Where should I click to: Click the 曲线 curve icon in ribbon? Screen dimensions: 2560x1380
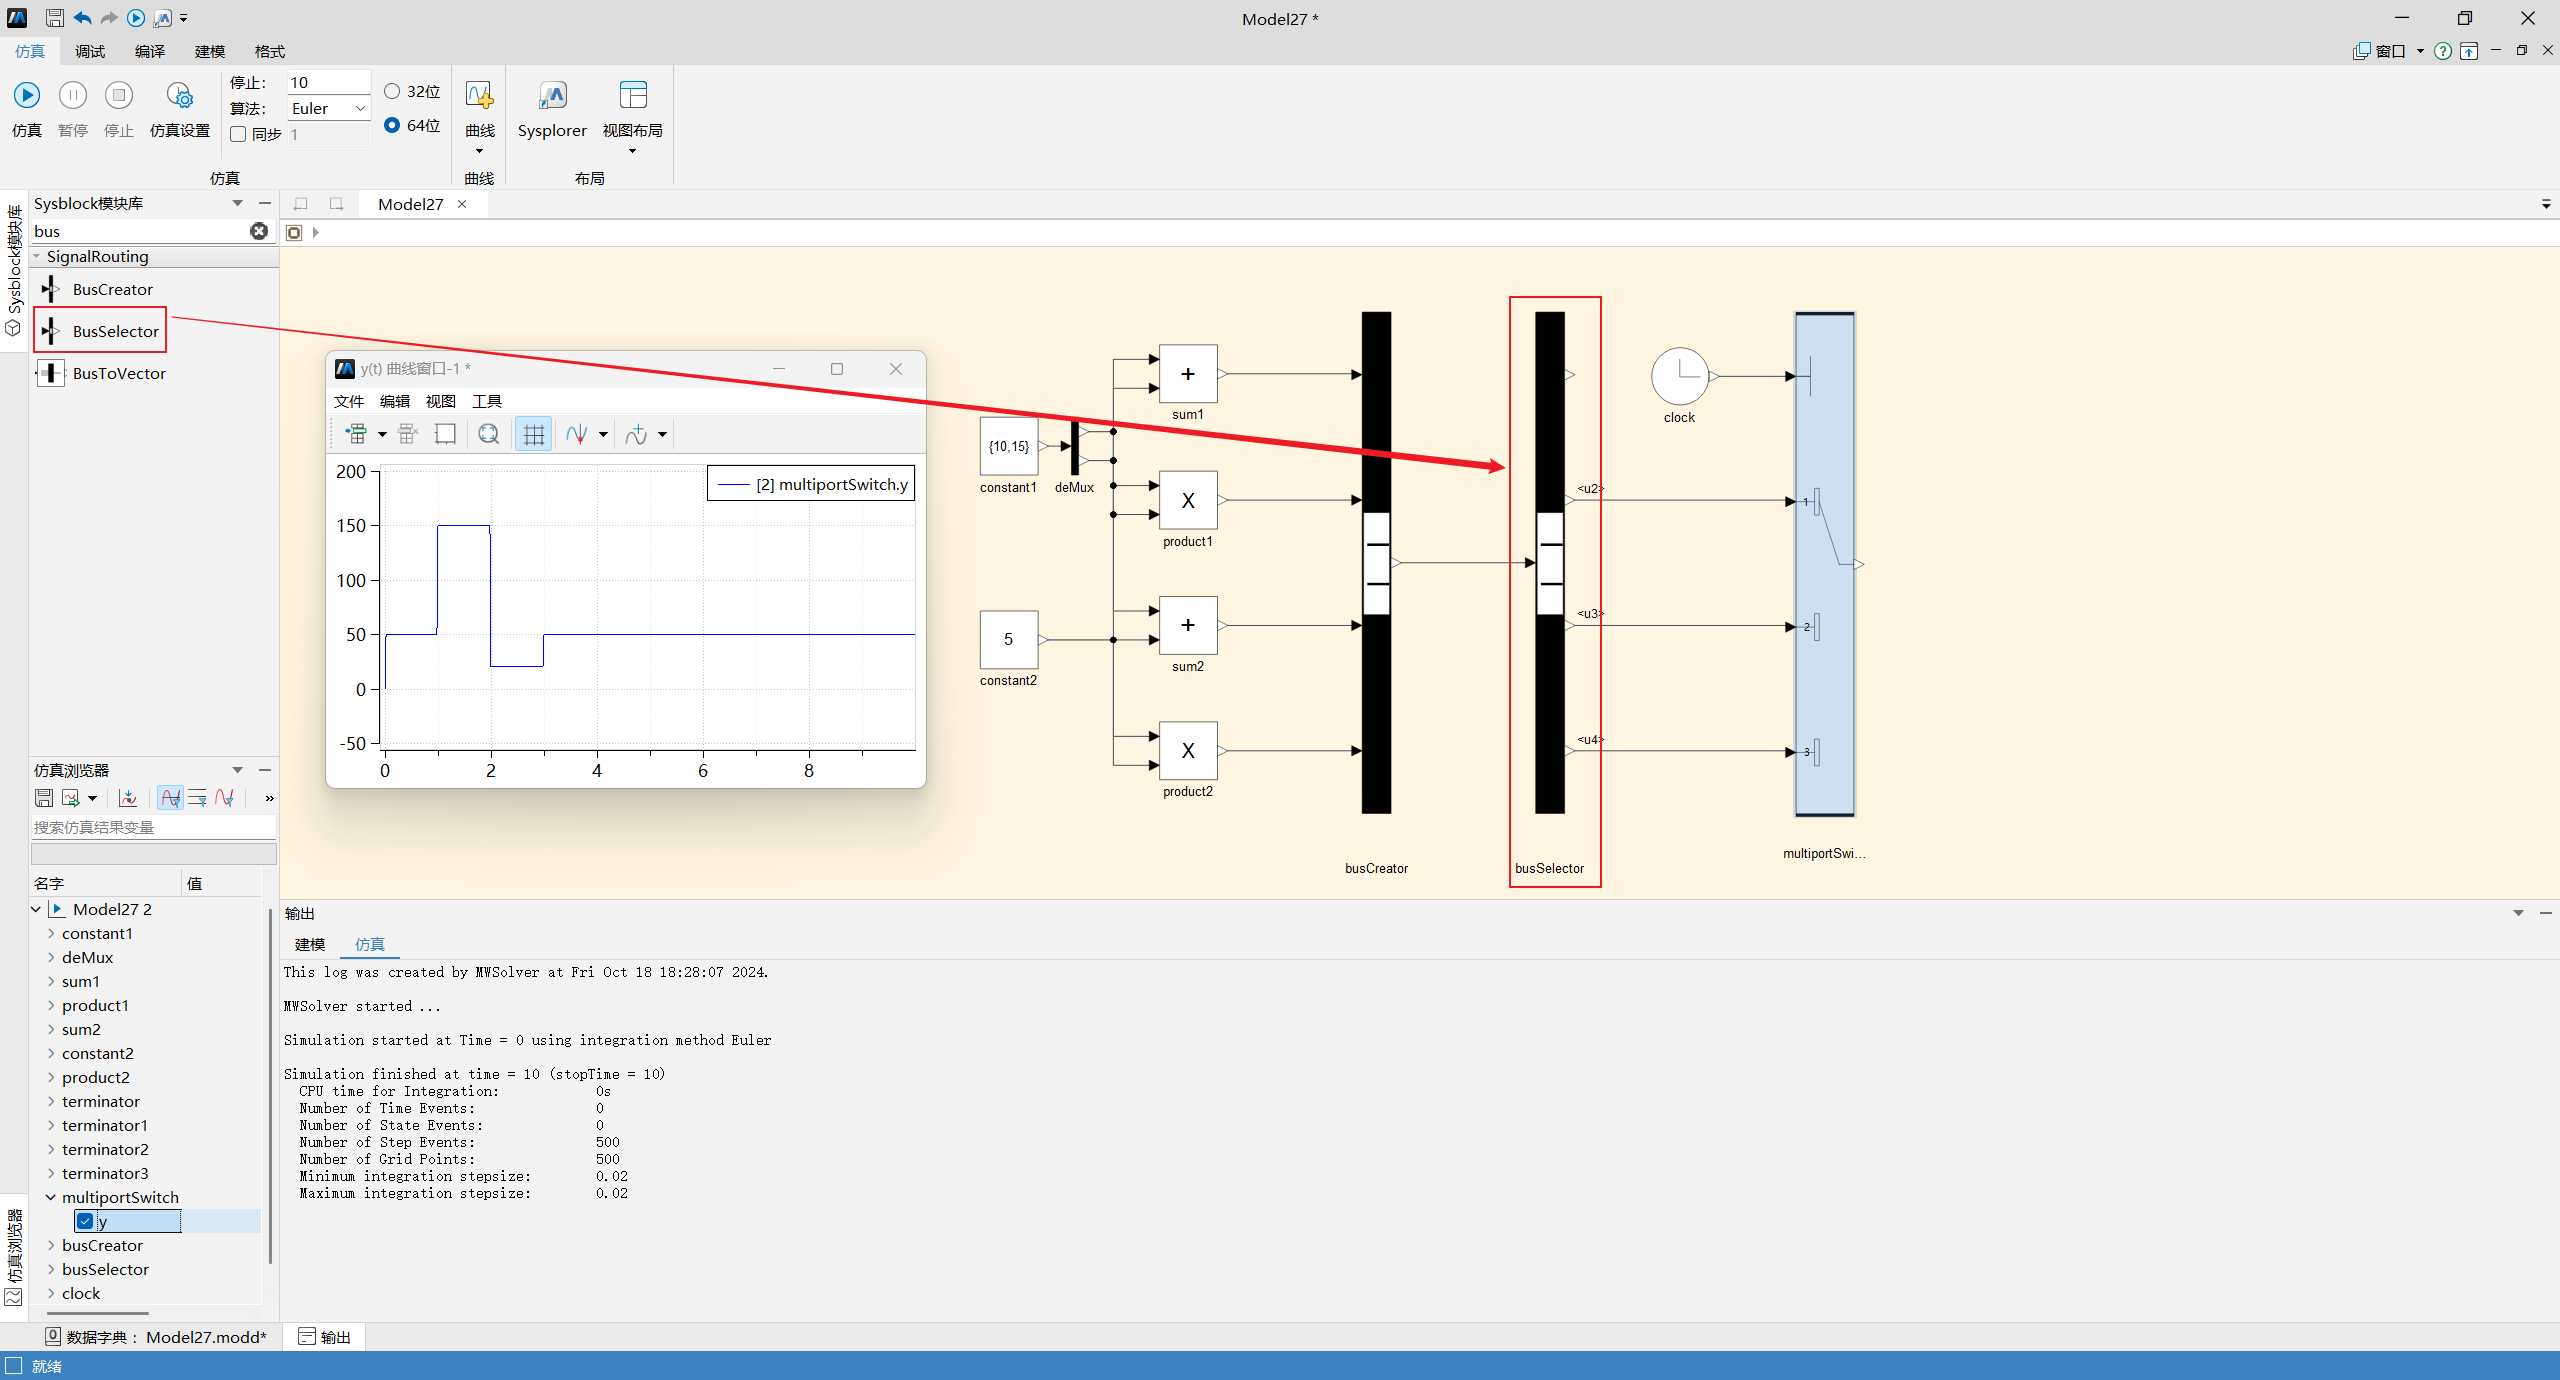tap(479, 95)
